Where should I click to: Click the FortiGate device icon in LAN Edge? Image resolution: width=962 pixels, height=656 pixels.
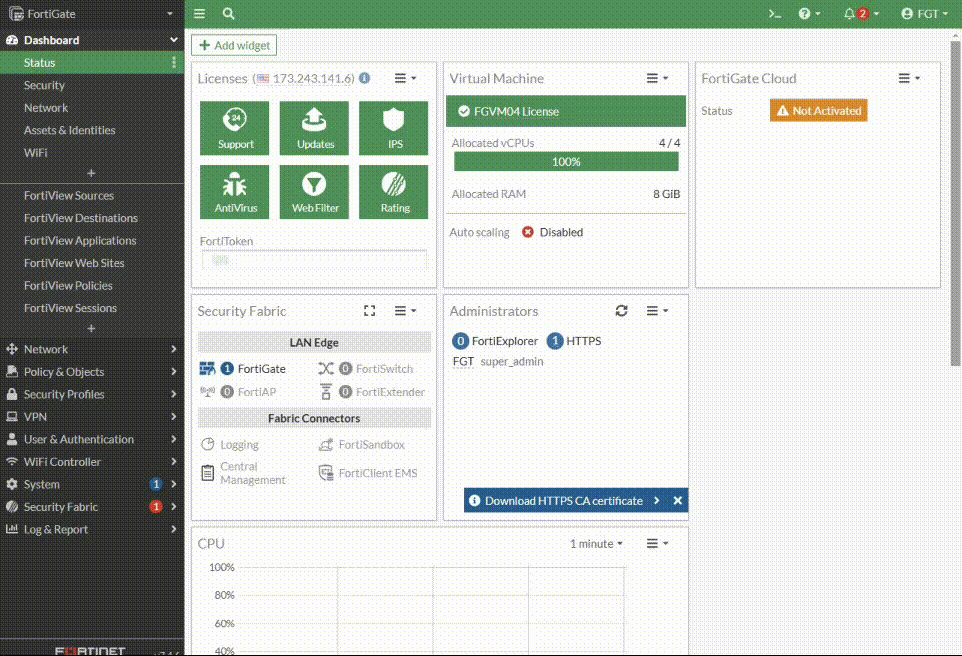tap(207, 368)
